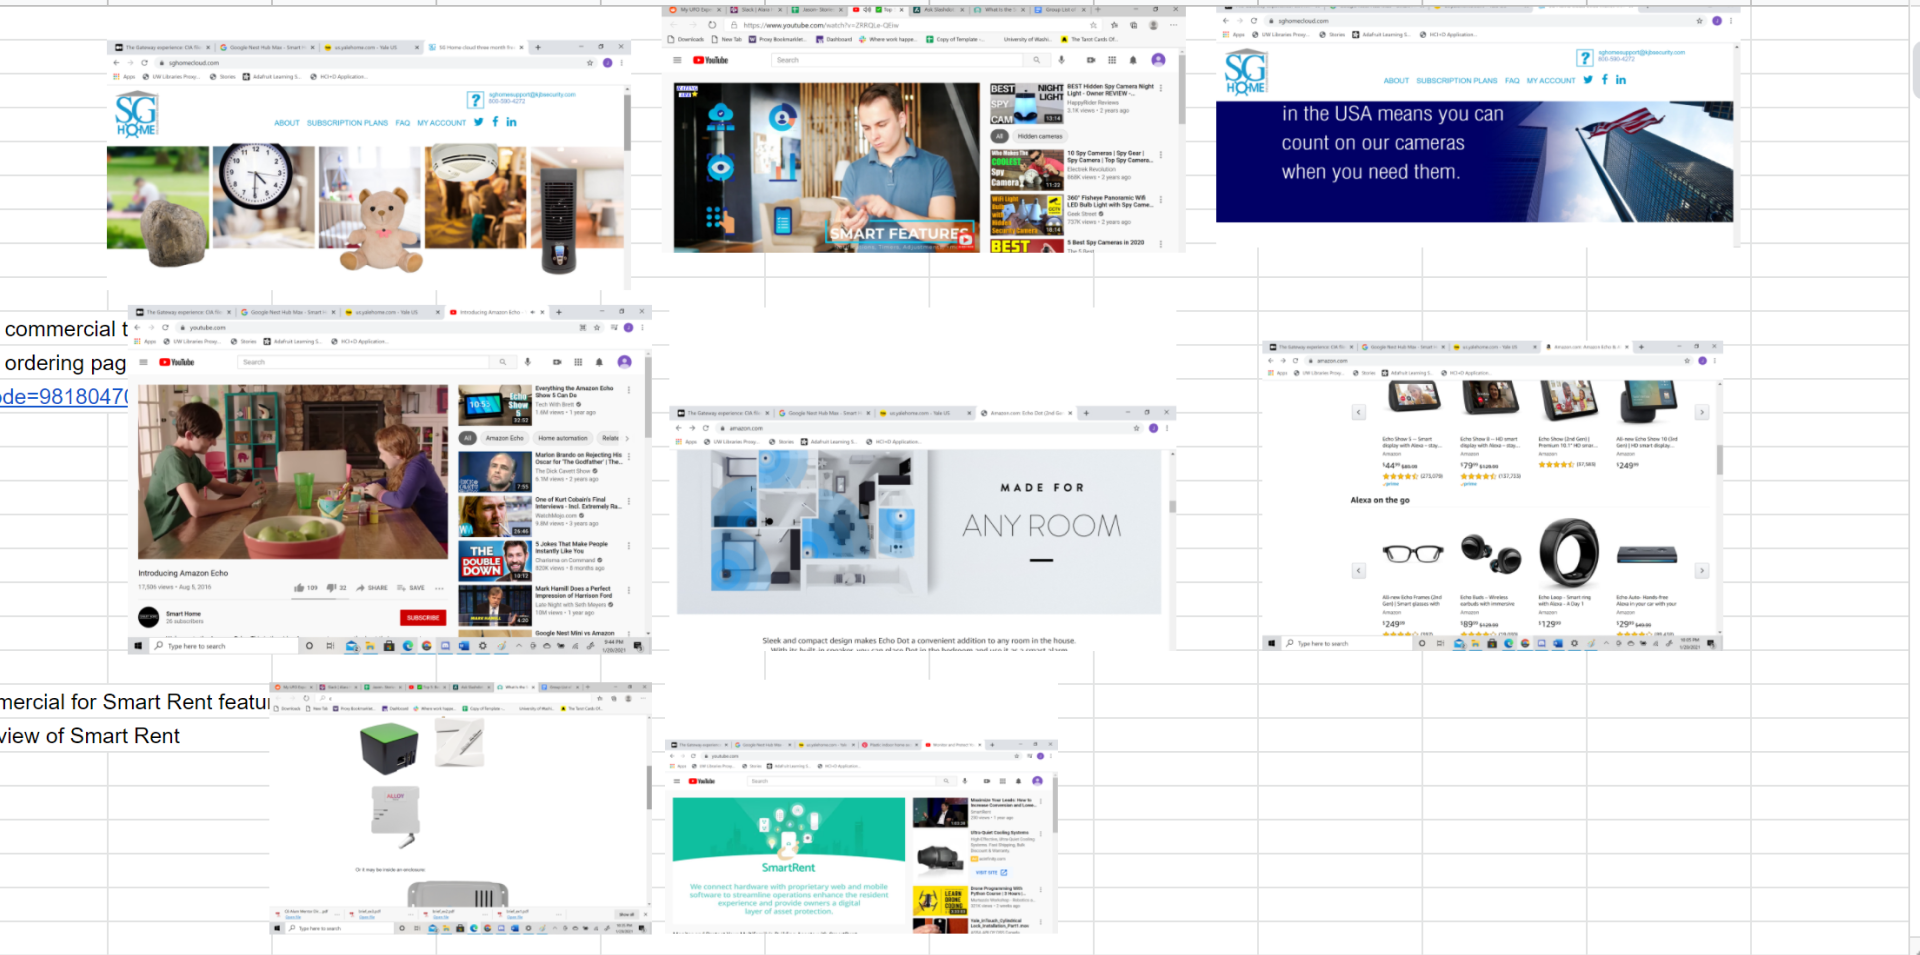Image resolution: width=1920 pixels, height=955 pixels.
Task: Click help question icon on USA banner page
Action: [1585, 58]
